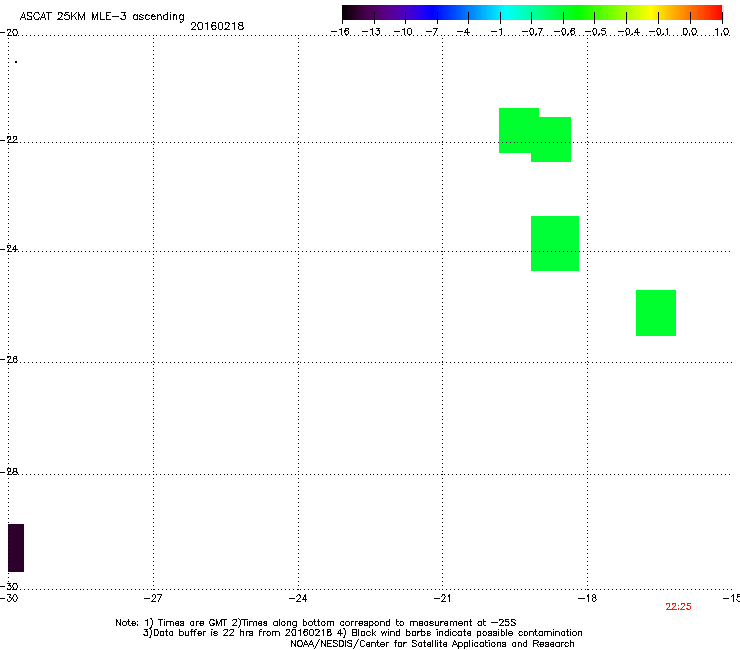The image size is (740, 650).
Task: Click the -0.1 label on color scale
Action: coord(659,32)
